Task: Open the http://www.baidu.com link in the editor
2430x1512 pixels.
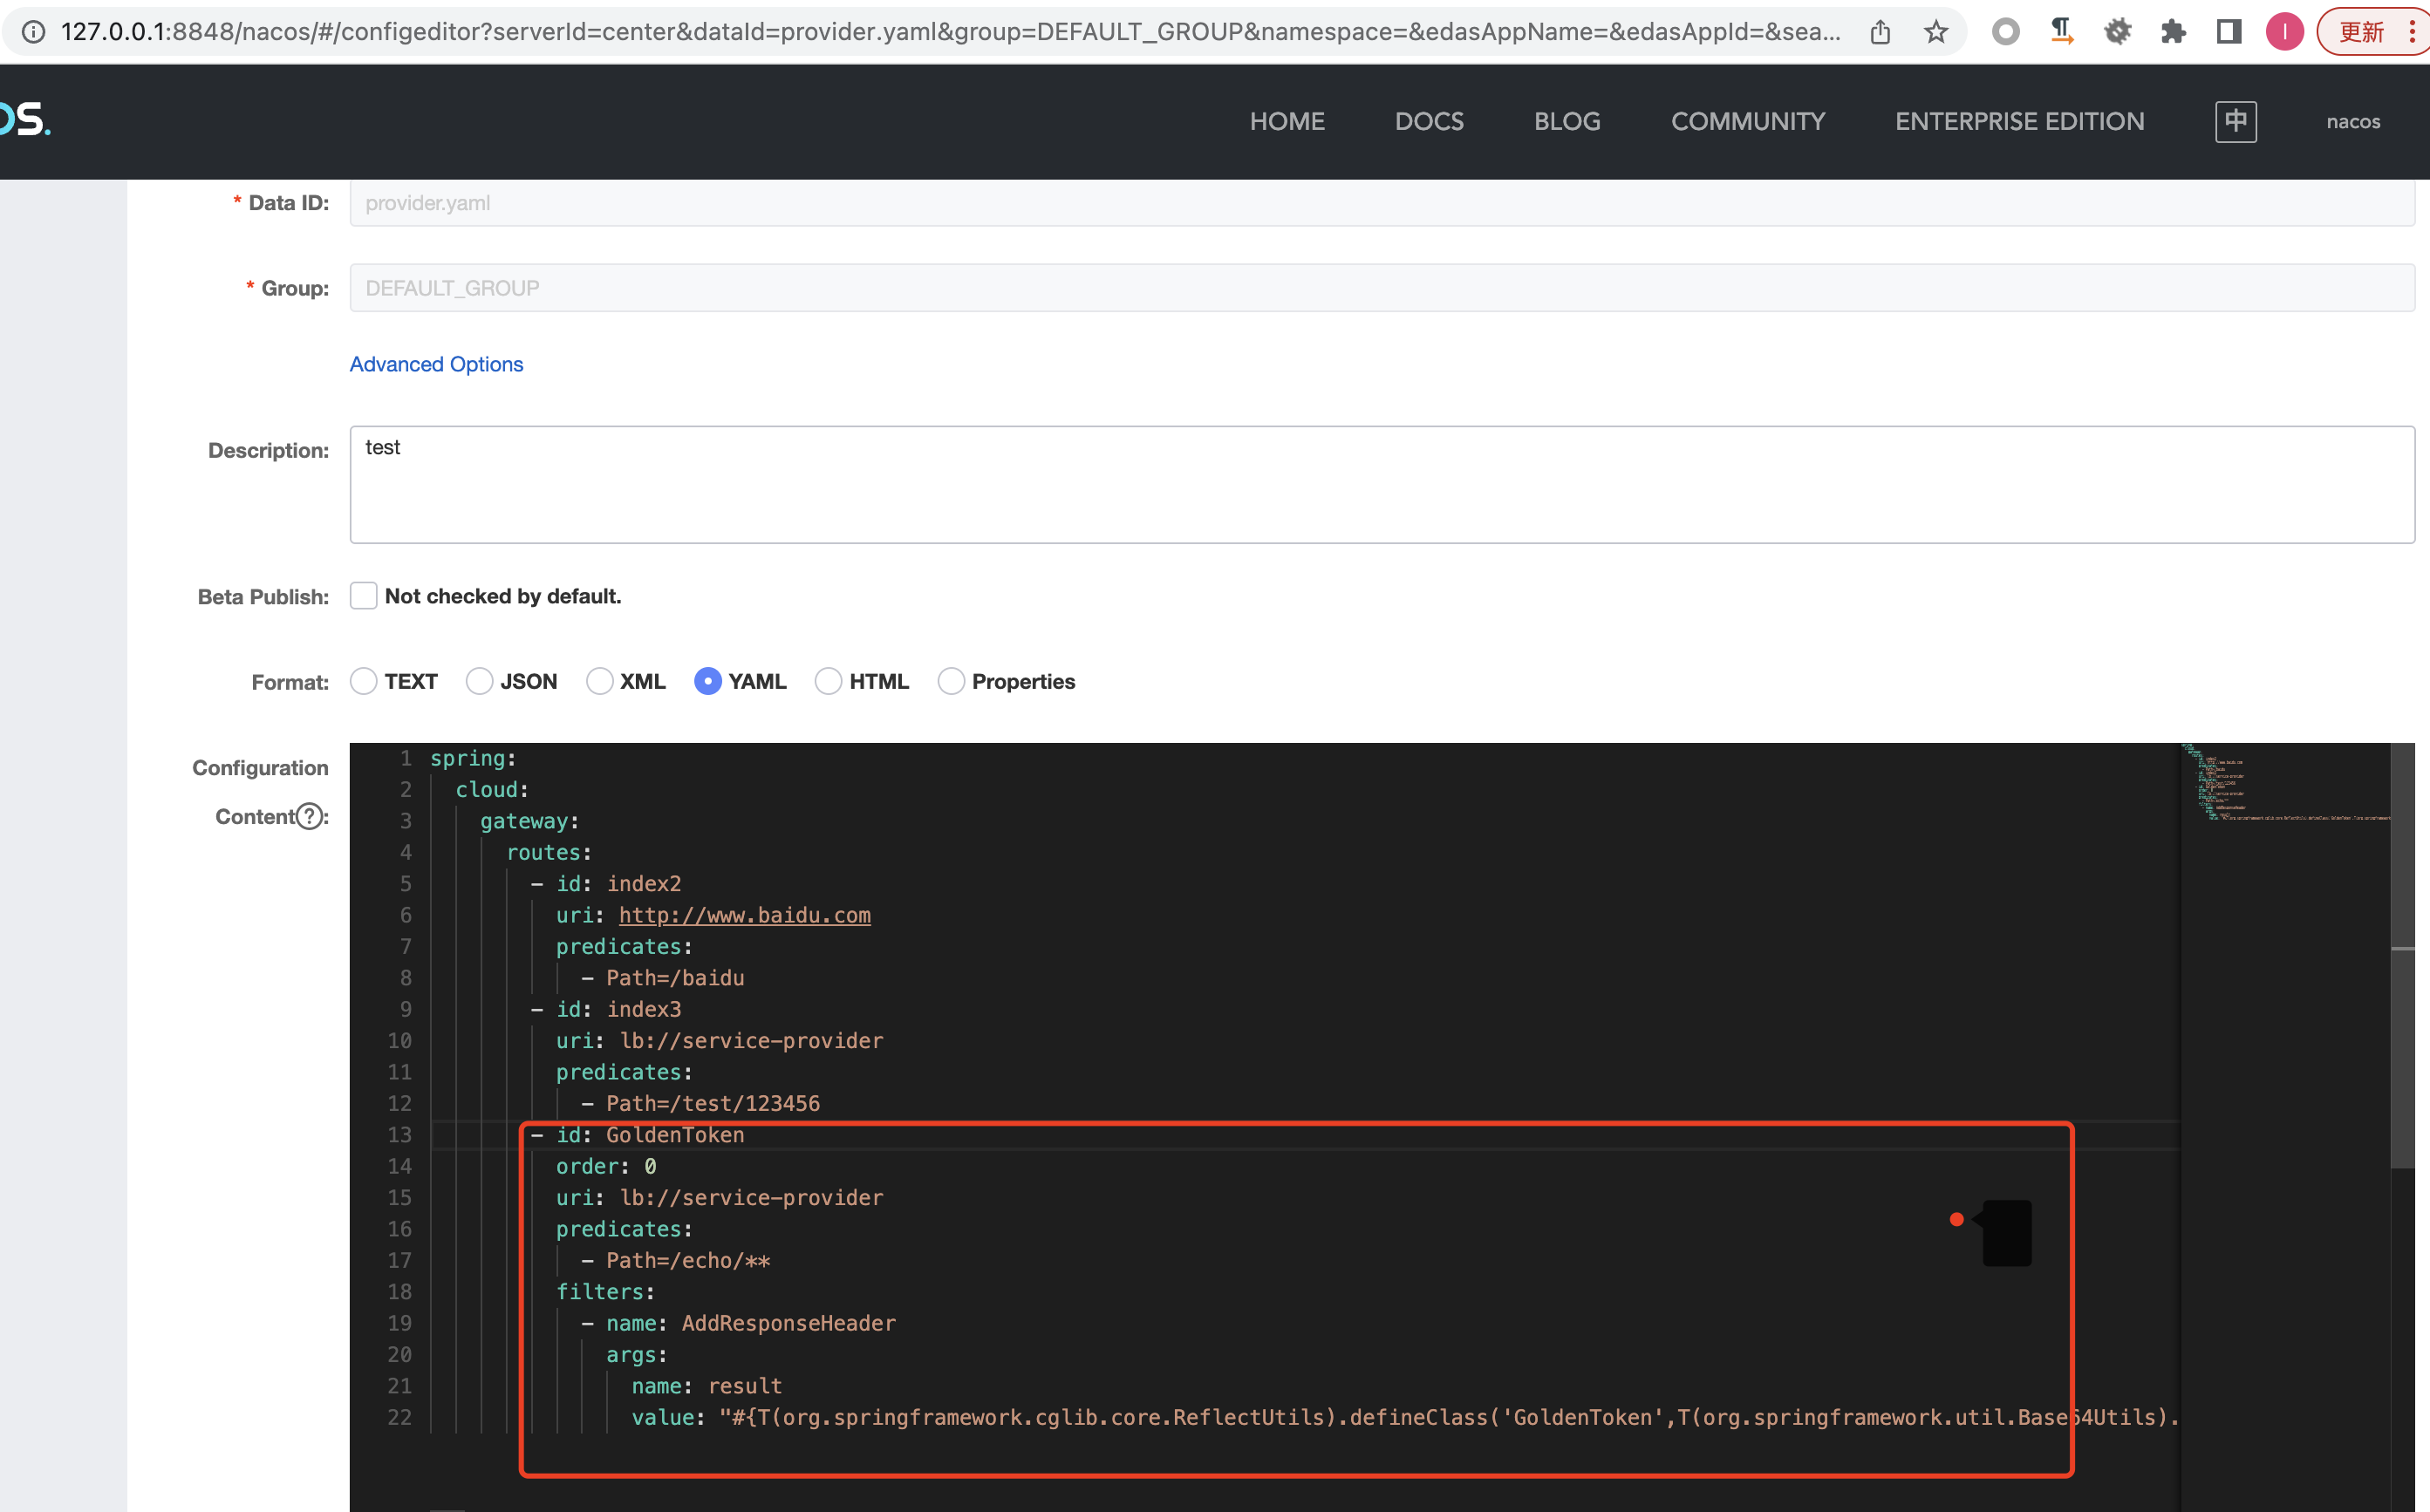Action: (x=744, y=915)
